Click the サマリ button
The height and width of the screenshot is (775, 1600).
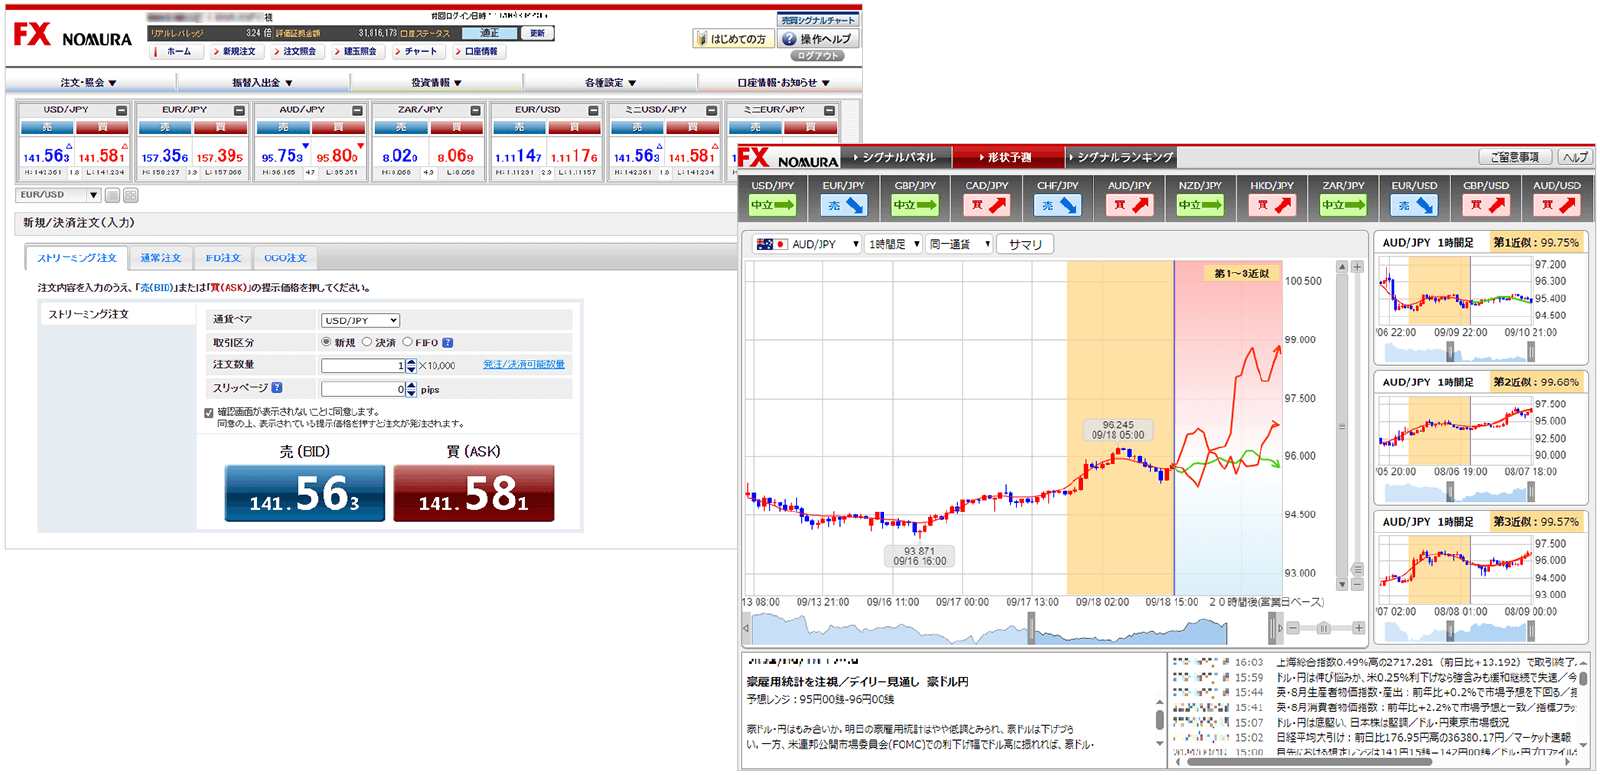pyautogui.click(x=1025, y=244)
